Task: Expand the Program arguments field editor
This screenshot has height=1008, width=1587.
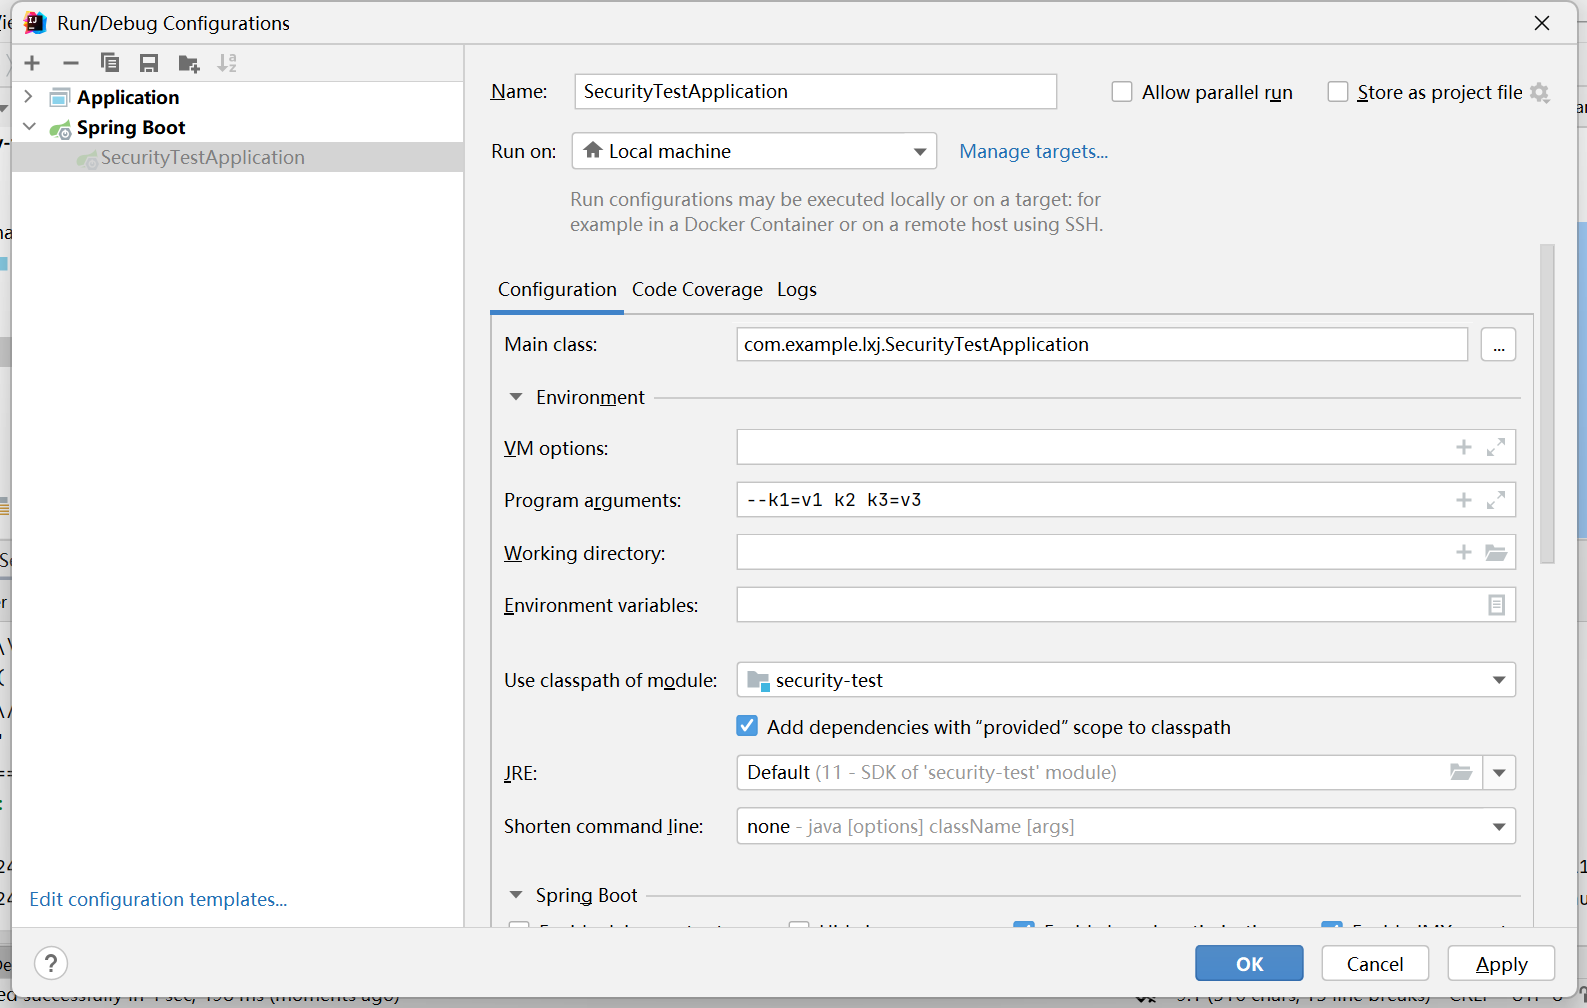Action: (1495, 500)
